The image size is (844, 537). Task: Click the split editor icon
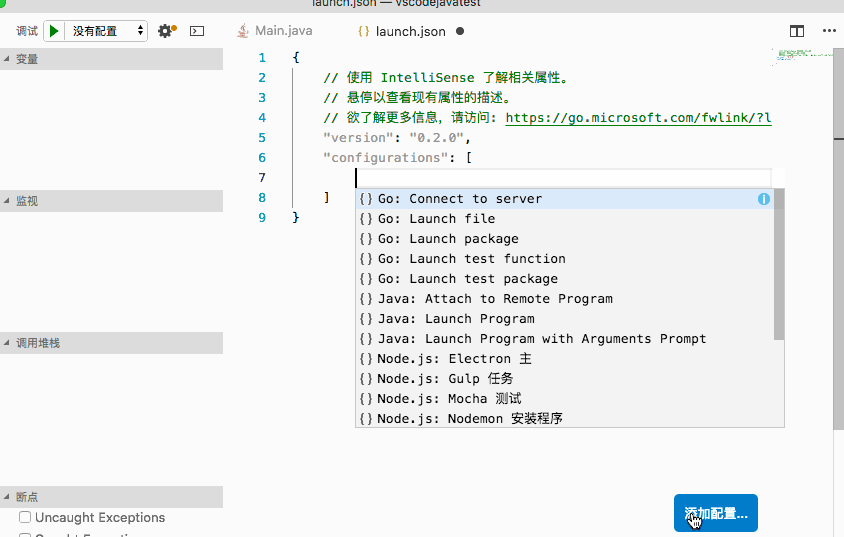tap(797, 31)
